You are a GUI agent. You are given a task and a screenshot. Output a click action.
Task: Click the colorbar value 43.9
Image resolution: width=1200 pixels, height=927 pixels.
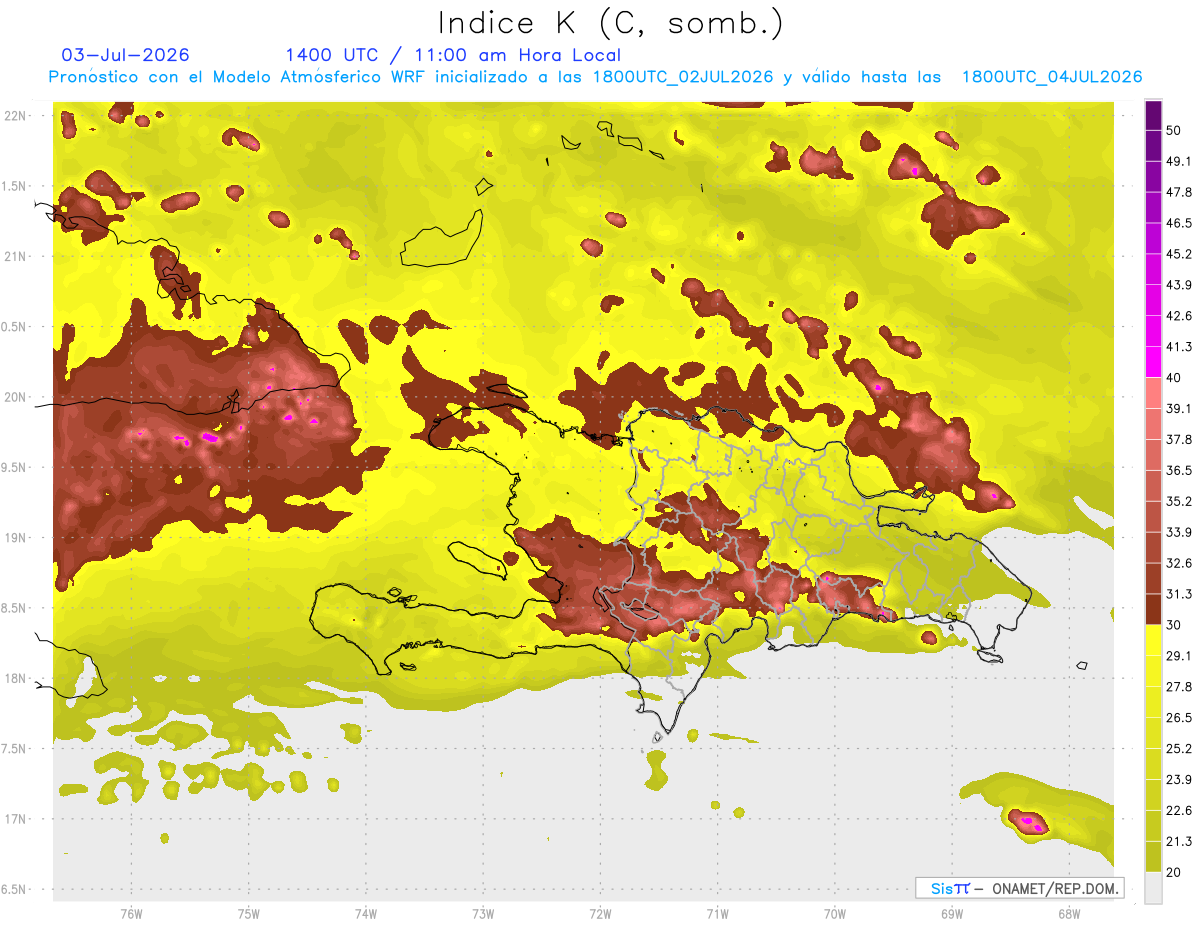(x=1180, y=285)
